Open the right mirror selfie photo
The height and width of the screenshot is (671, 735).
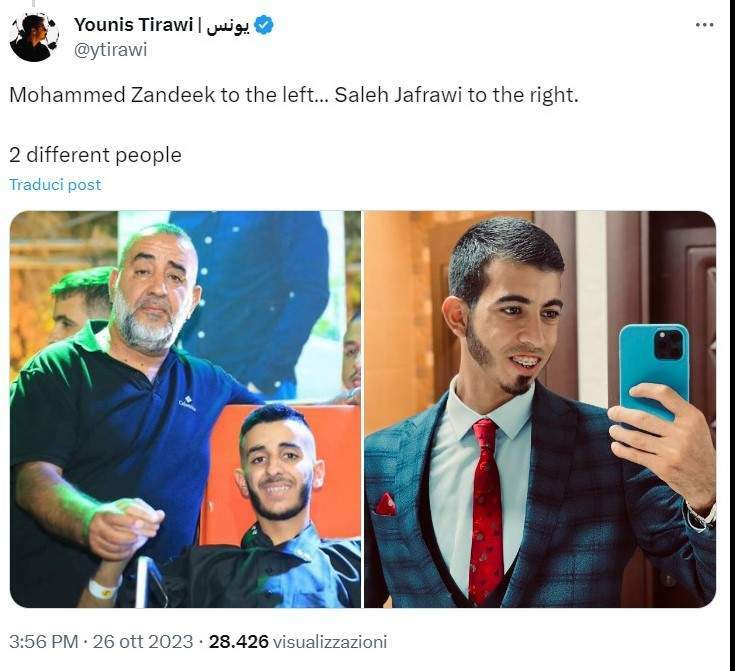(x=540, y=409)
